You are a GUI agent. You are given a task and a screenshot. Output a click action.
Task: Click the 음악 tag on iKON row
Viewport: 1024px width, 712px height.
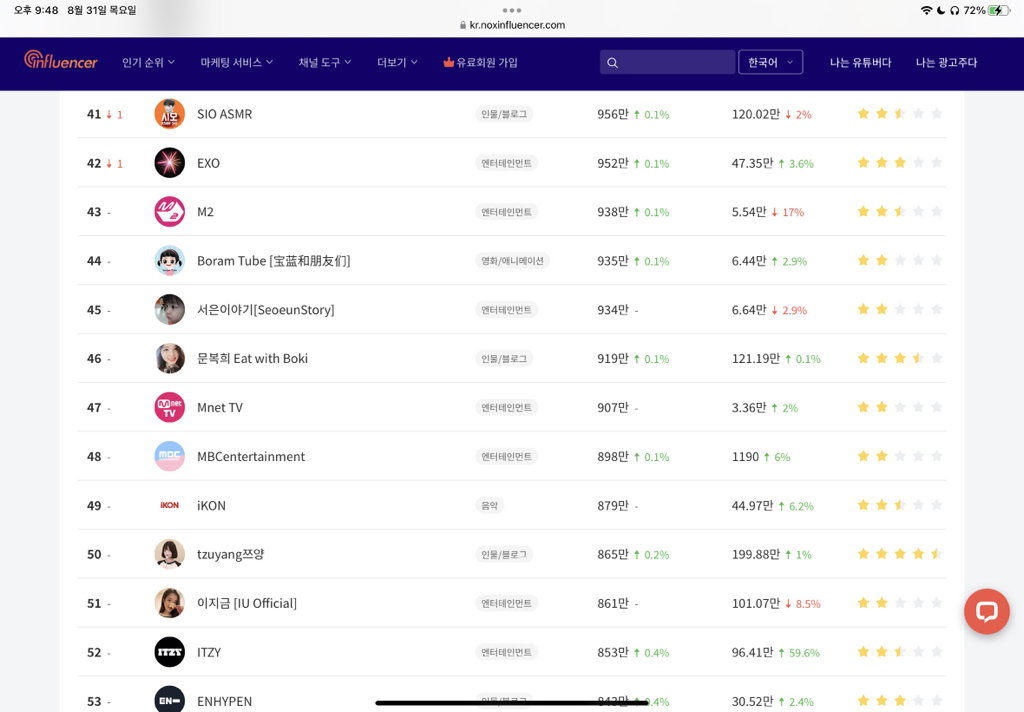pyautogui.click(x=489, y=505)
